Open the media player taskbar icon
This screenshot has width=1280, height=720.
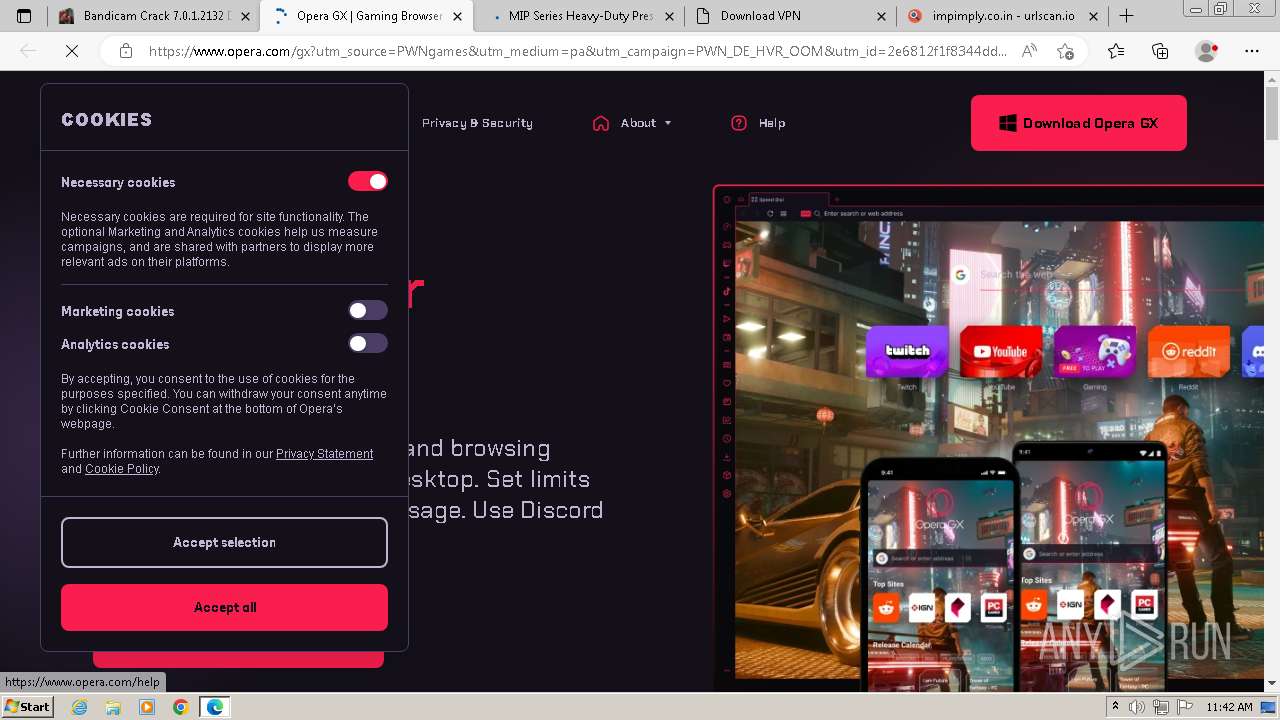147,707
